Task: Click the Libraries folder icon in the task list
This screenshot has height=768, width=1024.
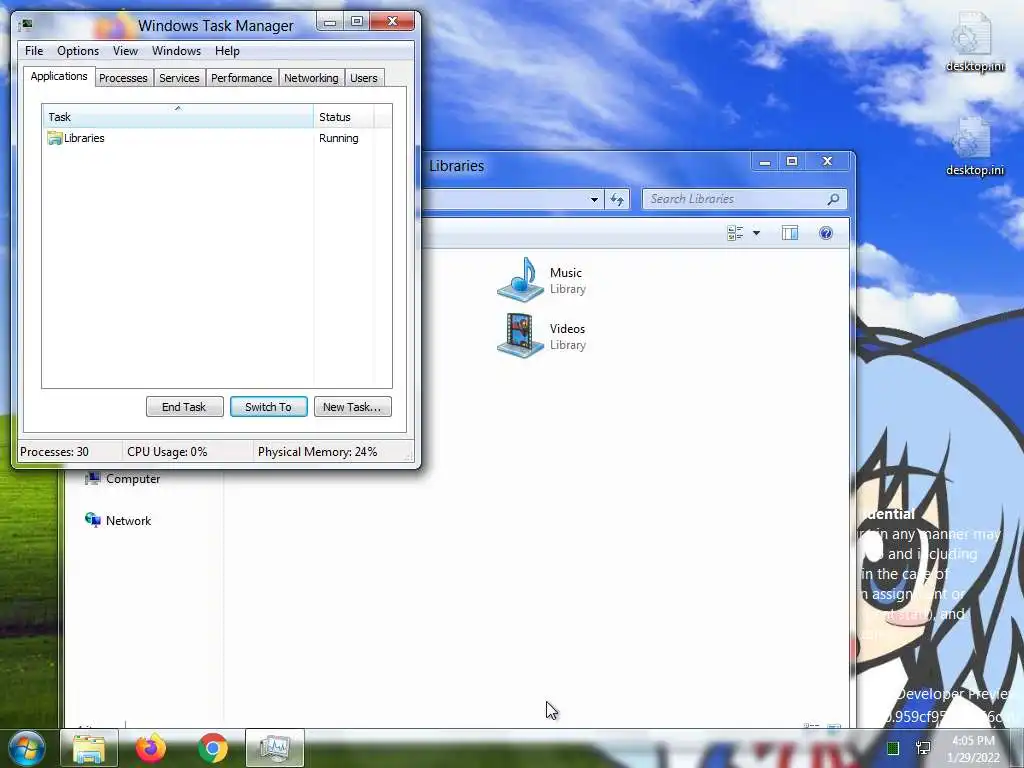Action: click(x=55, y=138)
